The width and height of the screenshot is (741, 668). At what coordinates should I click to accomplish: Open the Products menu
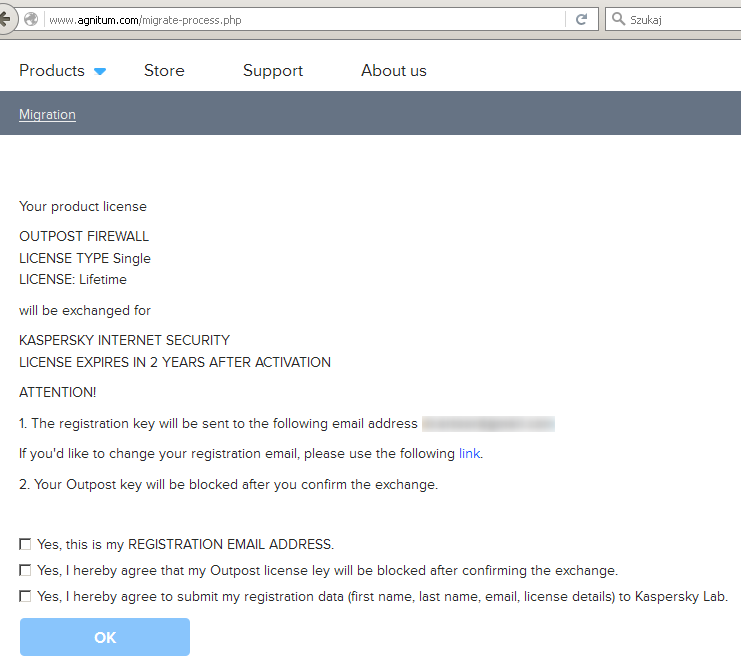click(x=52, y=71)
